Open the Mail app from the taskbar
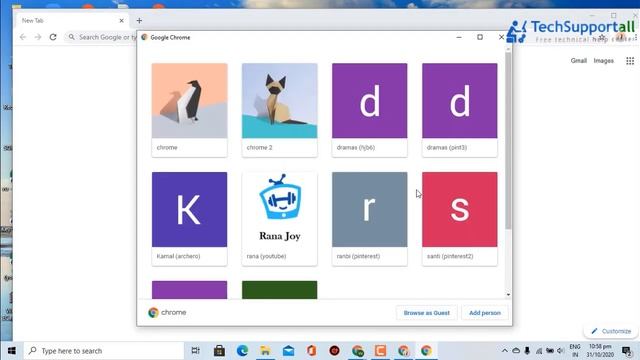The height and width of the screenshot is (360, 640). [x=289, y=351]
